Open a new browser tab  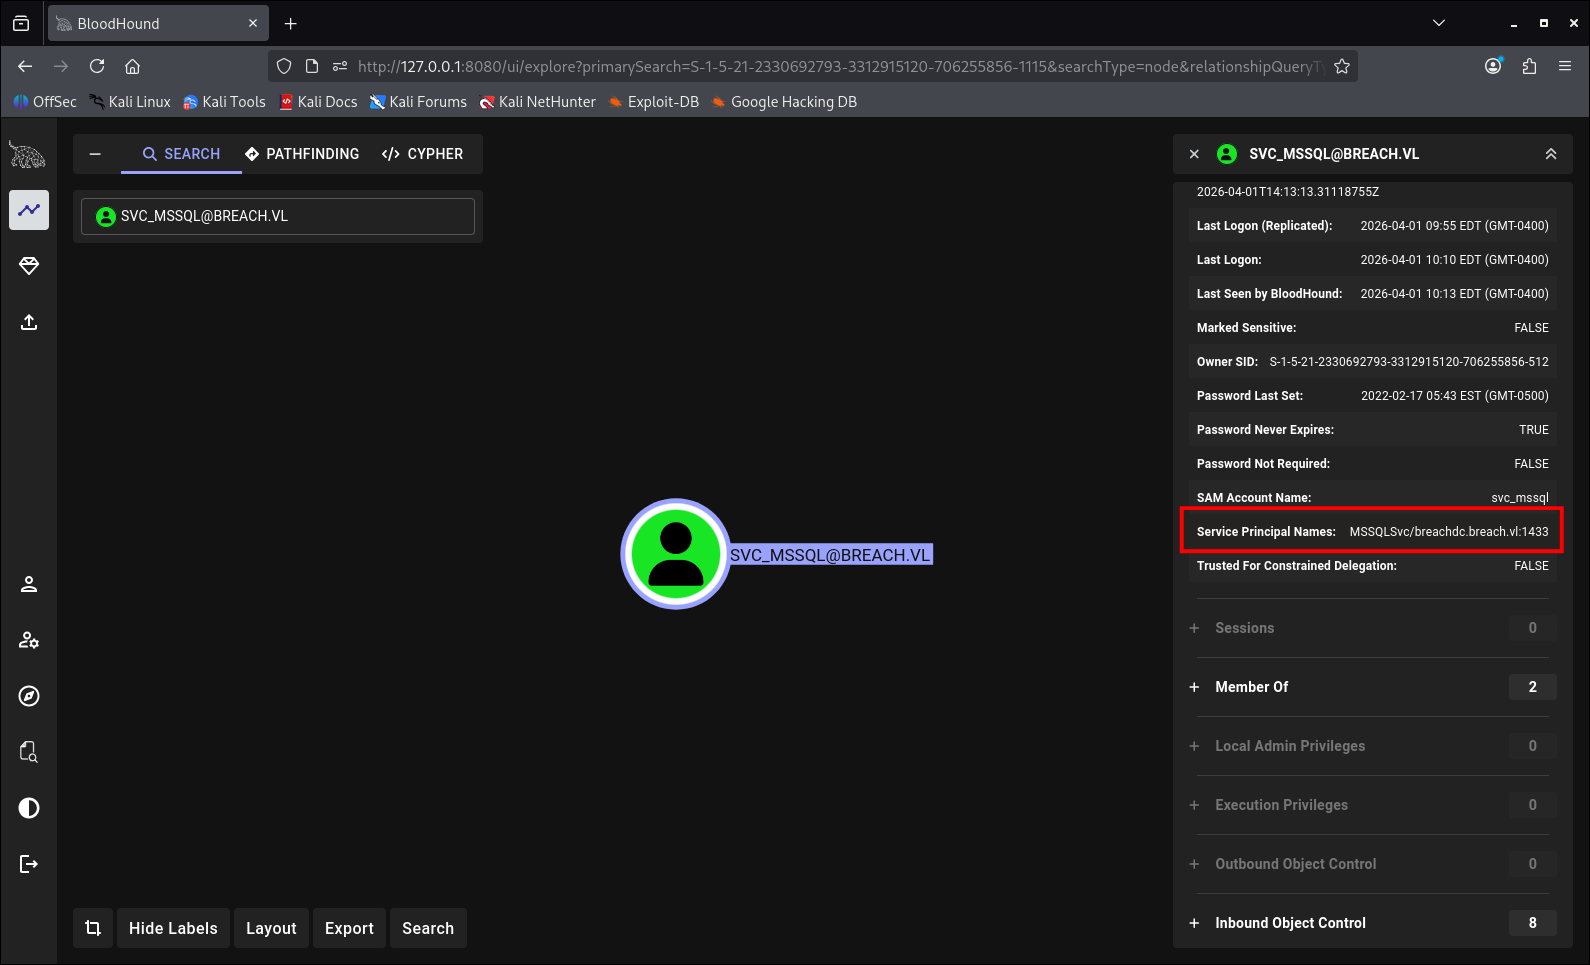291,23
